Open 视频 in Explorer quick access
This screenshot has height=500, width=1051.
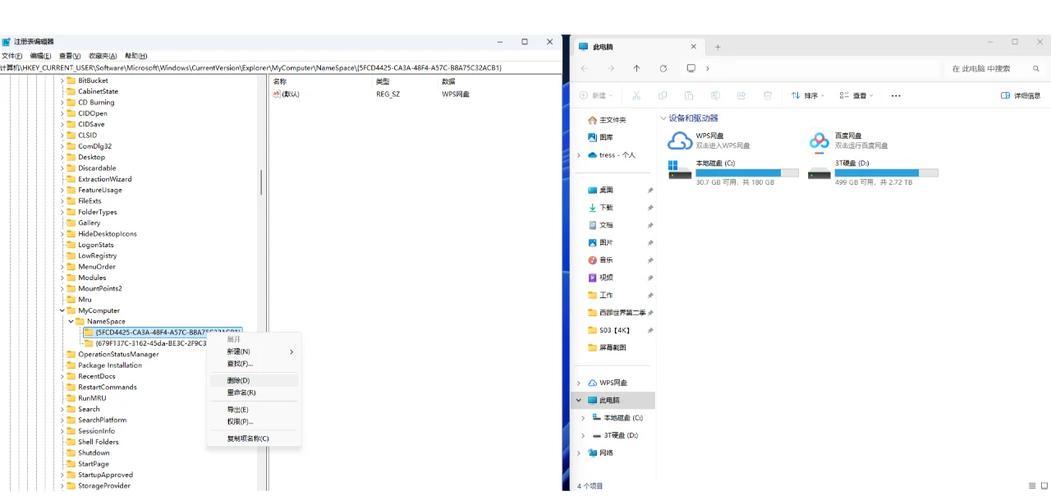click(600, 277)
